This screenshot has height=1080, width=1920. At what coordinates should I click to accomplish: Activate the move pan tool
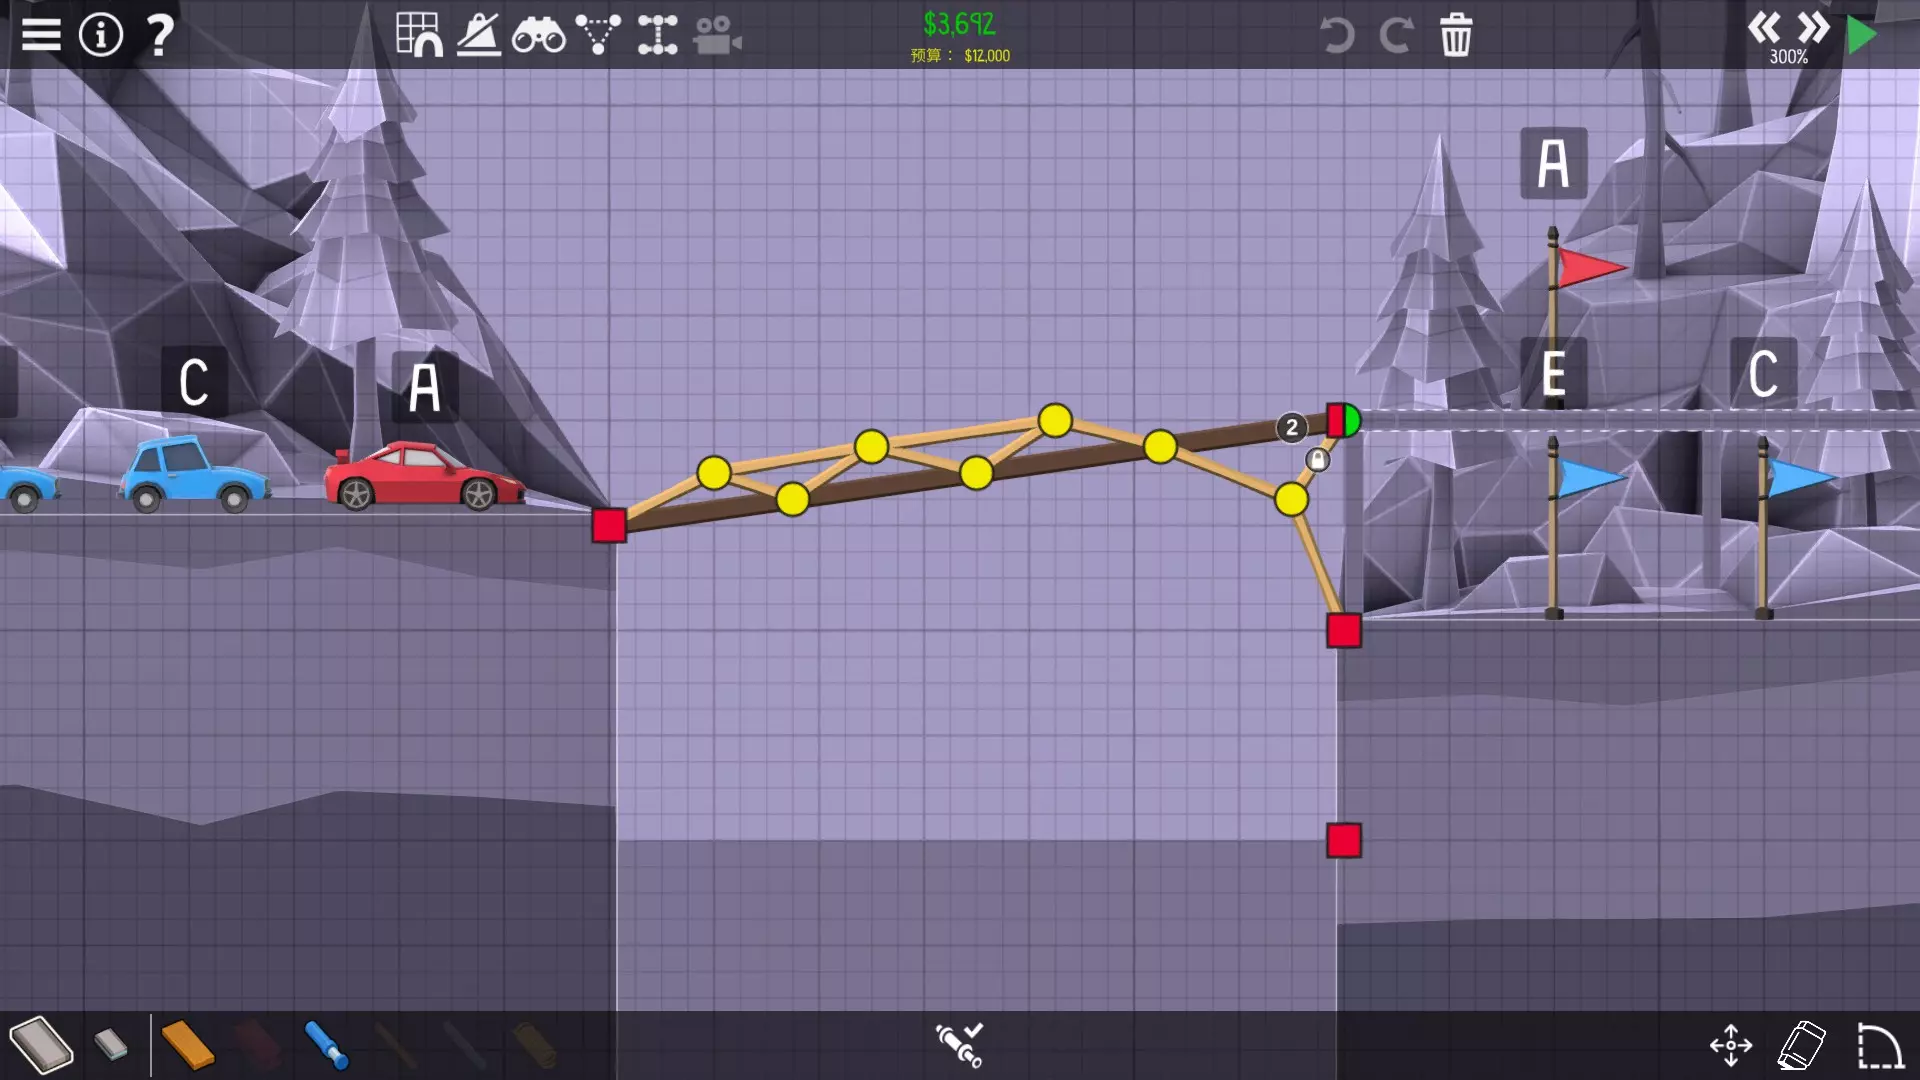pos(1731,1045)
